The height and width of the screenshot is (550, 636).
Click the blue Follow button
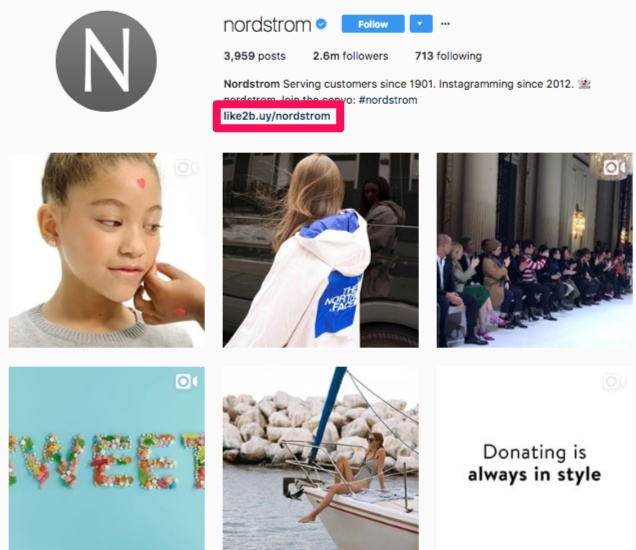[x=373, y=24]
